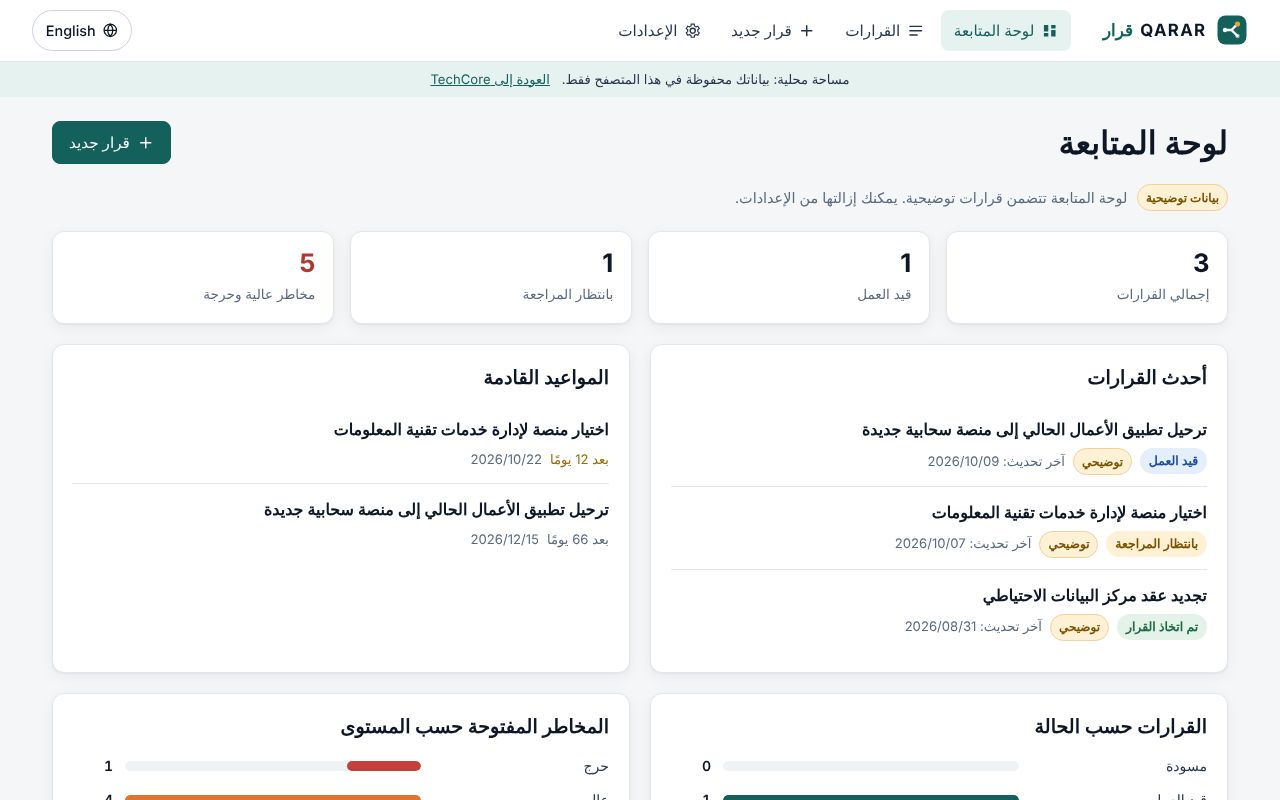This screenshot has height=800, width=1280.
Task: Select the إجمالي القرارات stat card
Action: pyautogui.click(x=1087, y=278)
